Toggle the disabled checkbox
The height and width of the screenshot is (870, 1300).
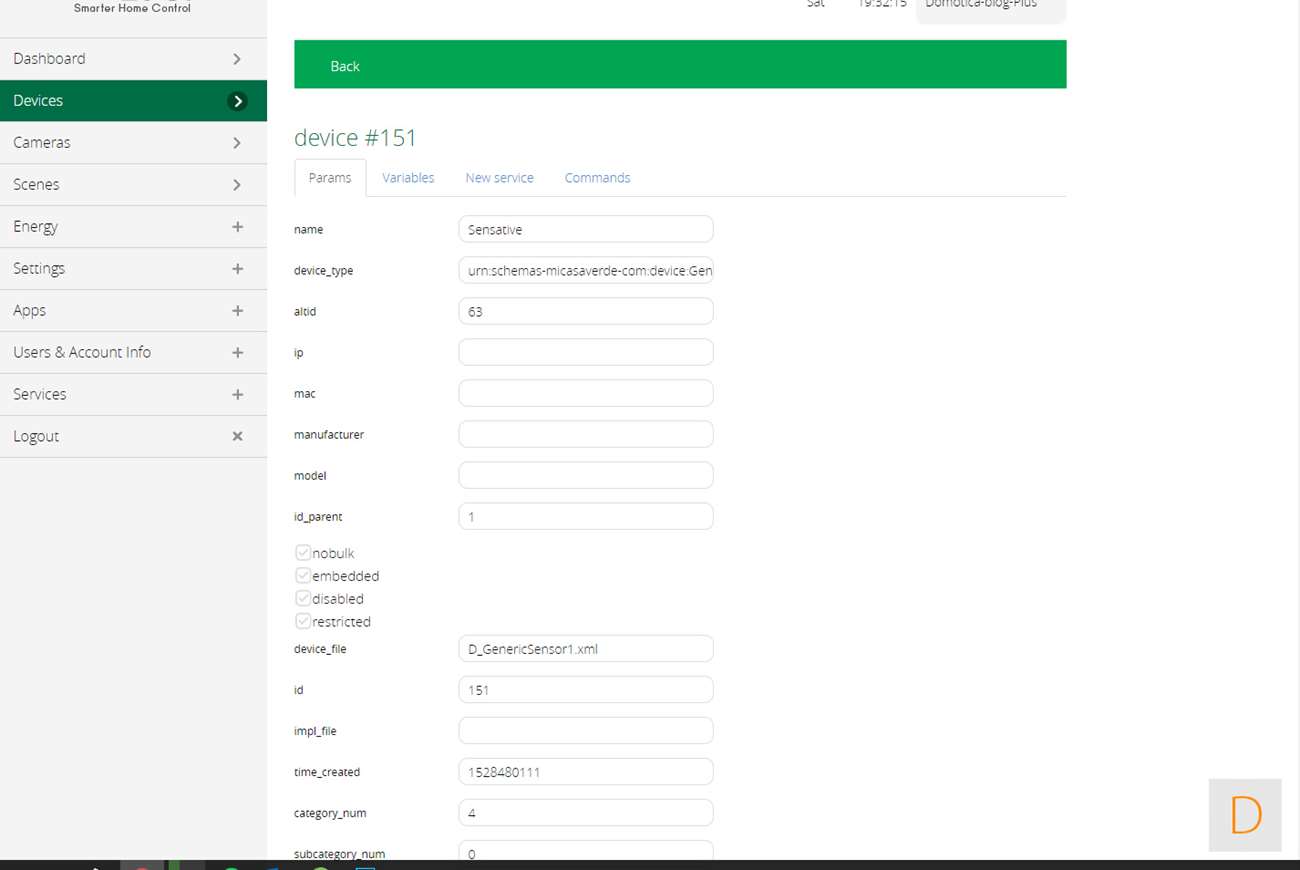[x=303, y=598]
